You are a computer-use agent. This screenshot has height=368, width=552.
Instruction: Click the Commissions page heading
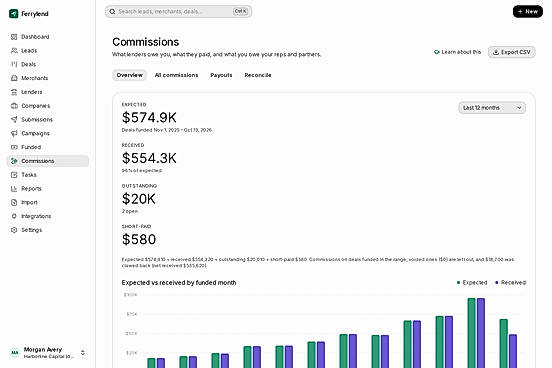coord(145,42)
